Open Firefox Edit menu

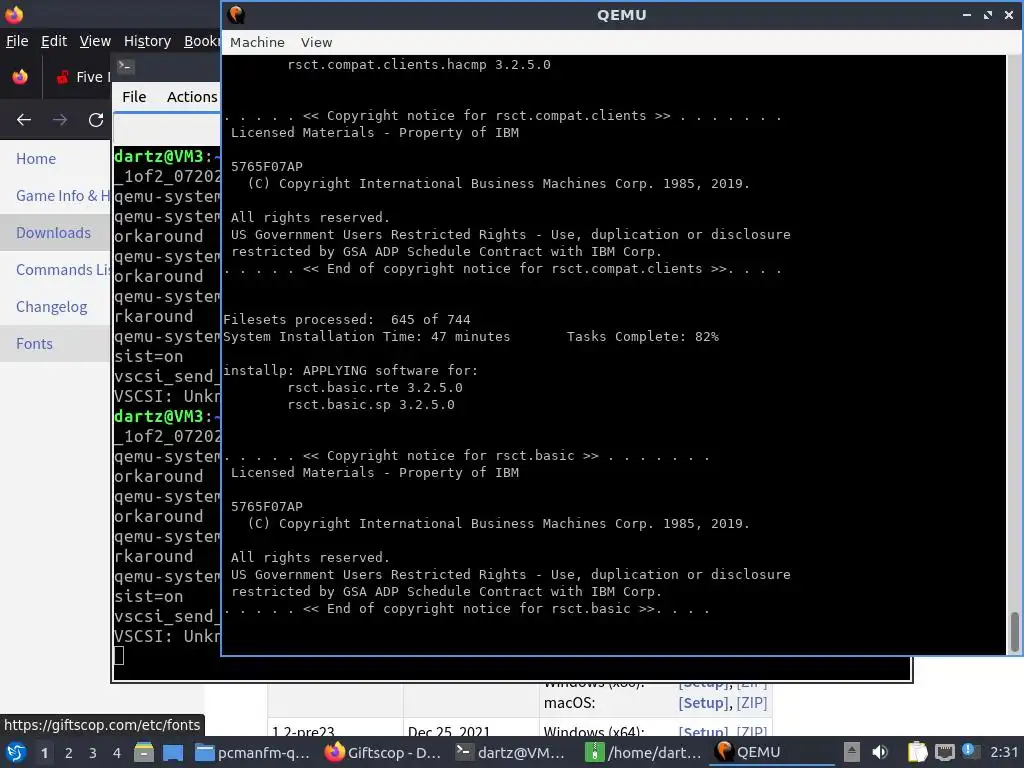click(54, 41)
